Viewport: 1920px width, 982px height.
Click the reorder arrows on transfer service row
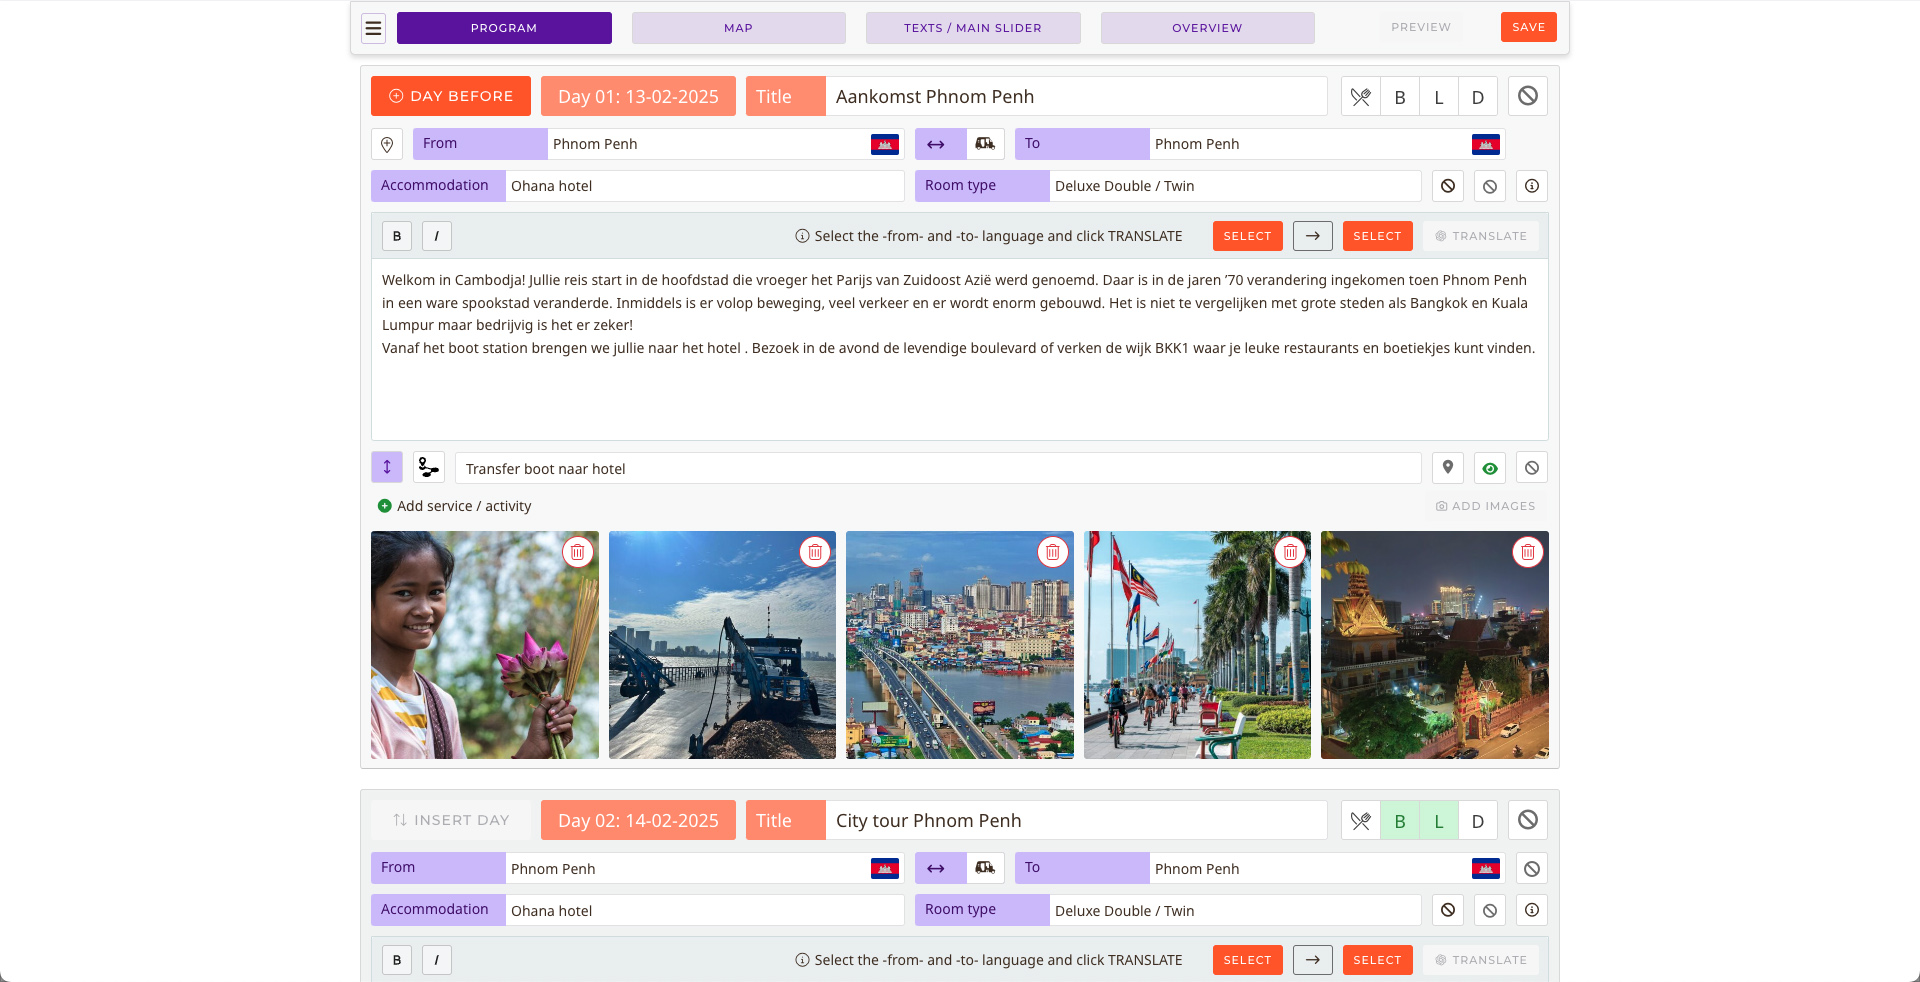point(387,467)
